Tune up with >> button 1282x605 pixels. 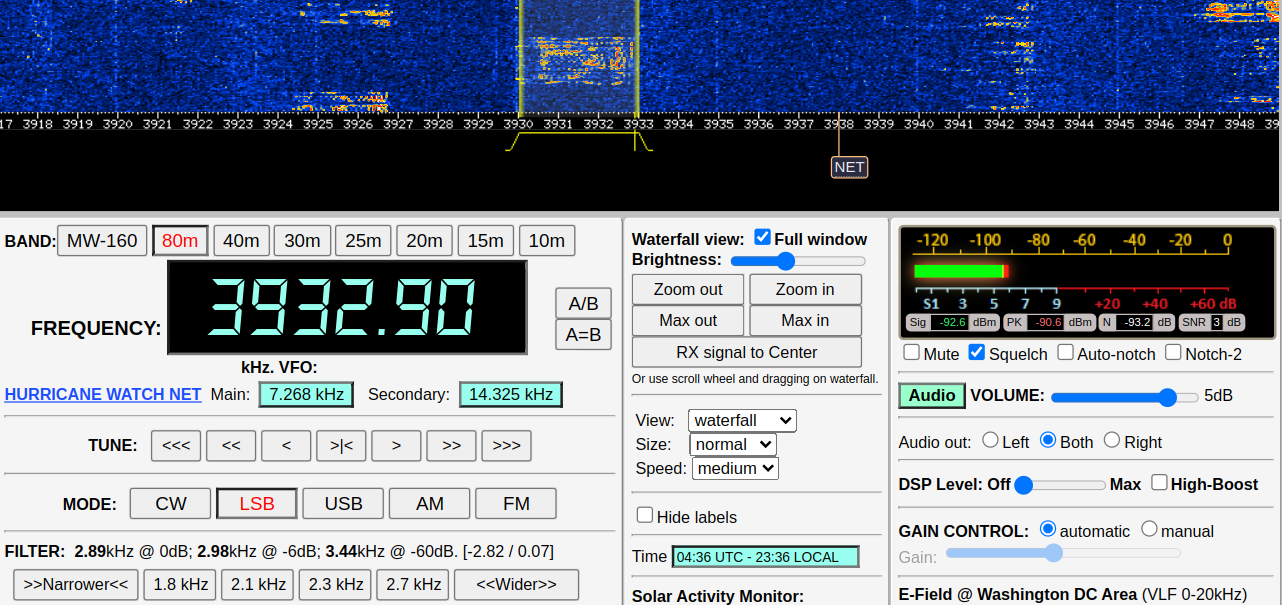[451, 446]
